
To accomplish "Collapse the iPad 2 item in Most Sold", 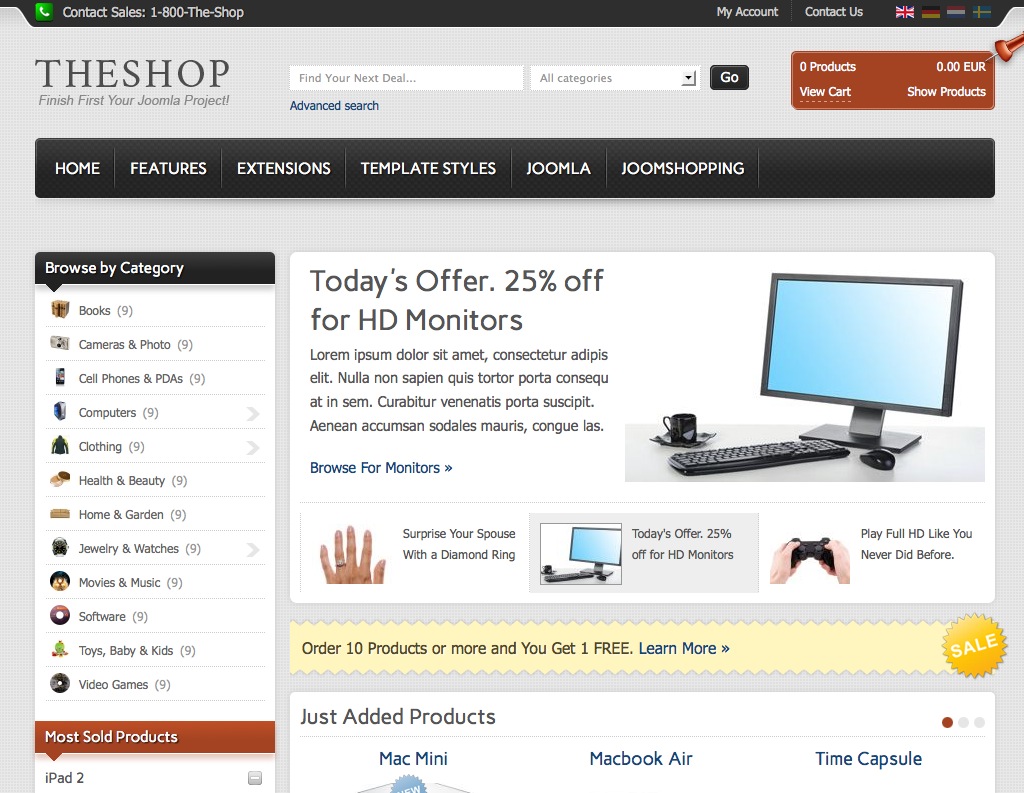I will [x=255, y=778].
